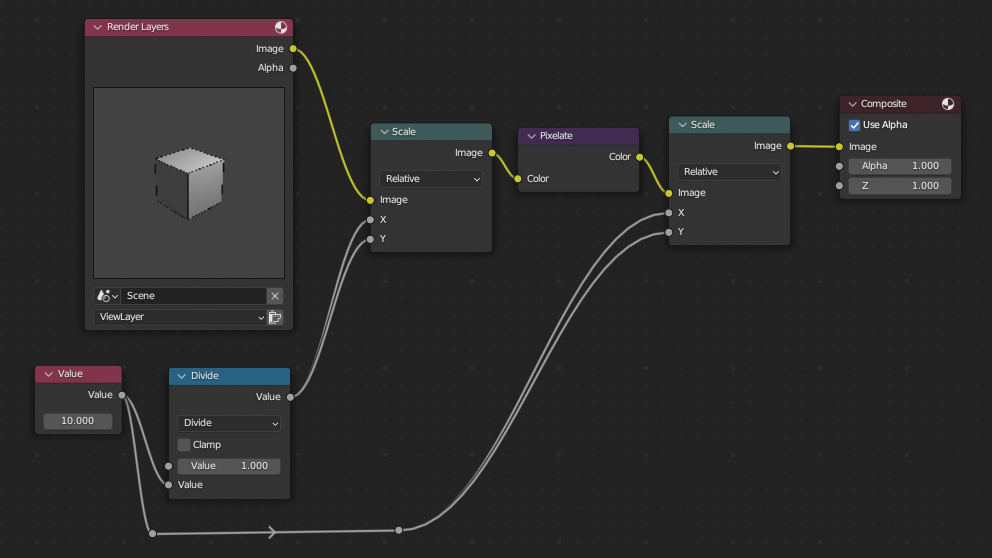Disable Use Alpha in Composite node
Viewport: 992px width, 558px height.
(855, 125)
